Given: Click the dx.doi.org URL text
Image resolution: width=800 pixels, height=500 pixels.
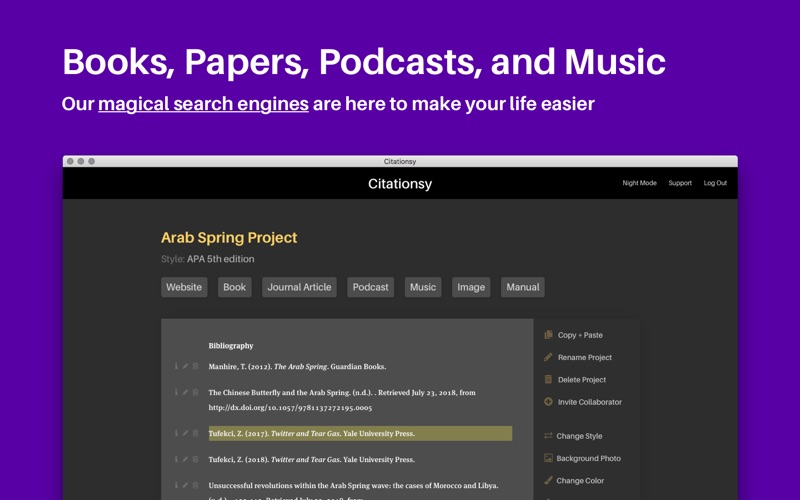Looking at the screenshot, I should 290,408.
